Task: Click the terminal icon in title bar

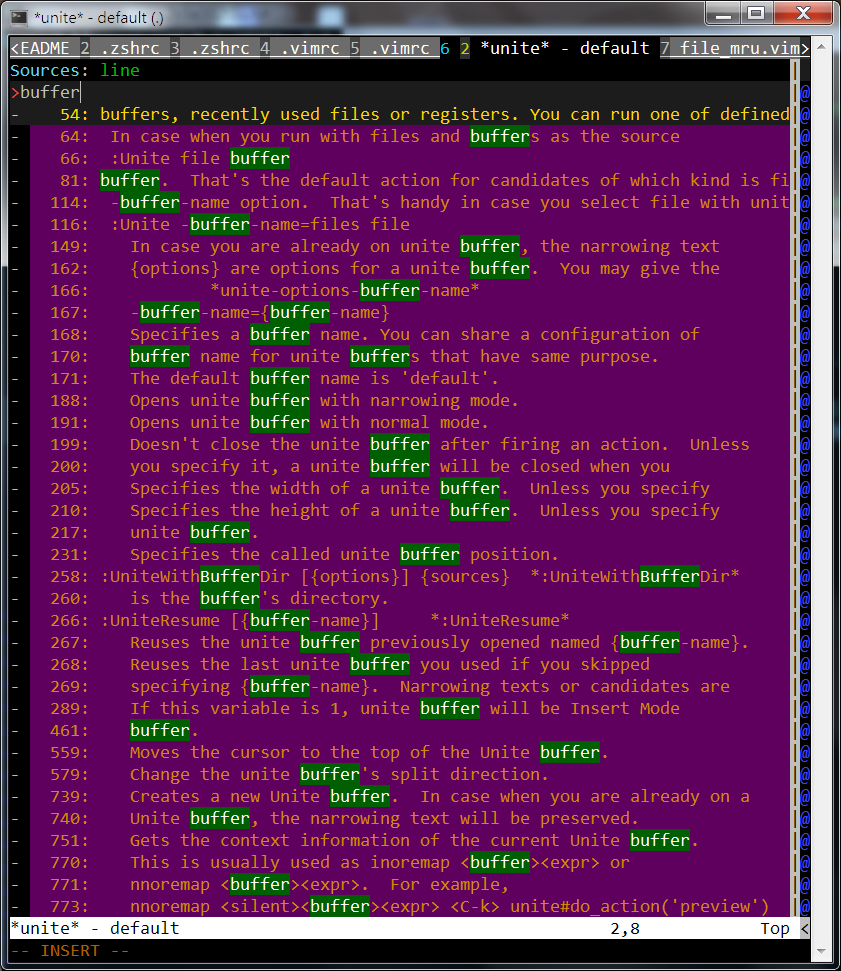Action: pyautogui.click(x=19, y=17)
